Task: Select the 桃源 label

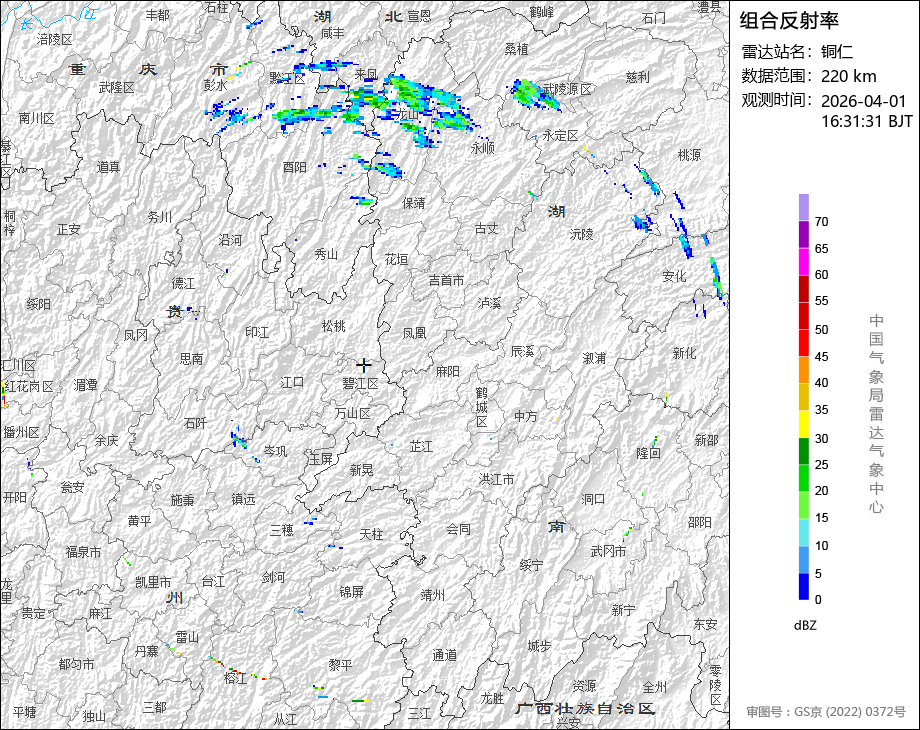Action: tap(689, 155)
